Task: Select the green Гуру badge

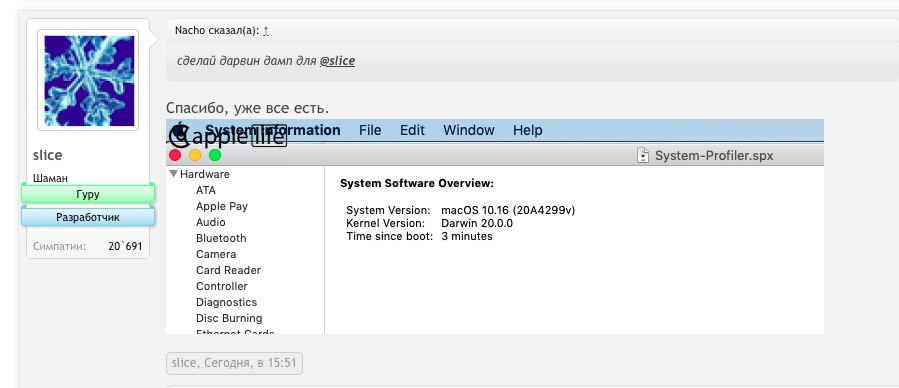Action: tap(88, 194)
